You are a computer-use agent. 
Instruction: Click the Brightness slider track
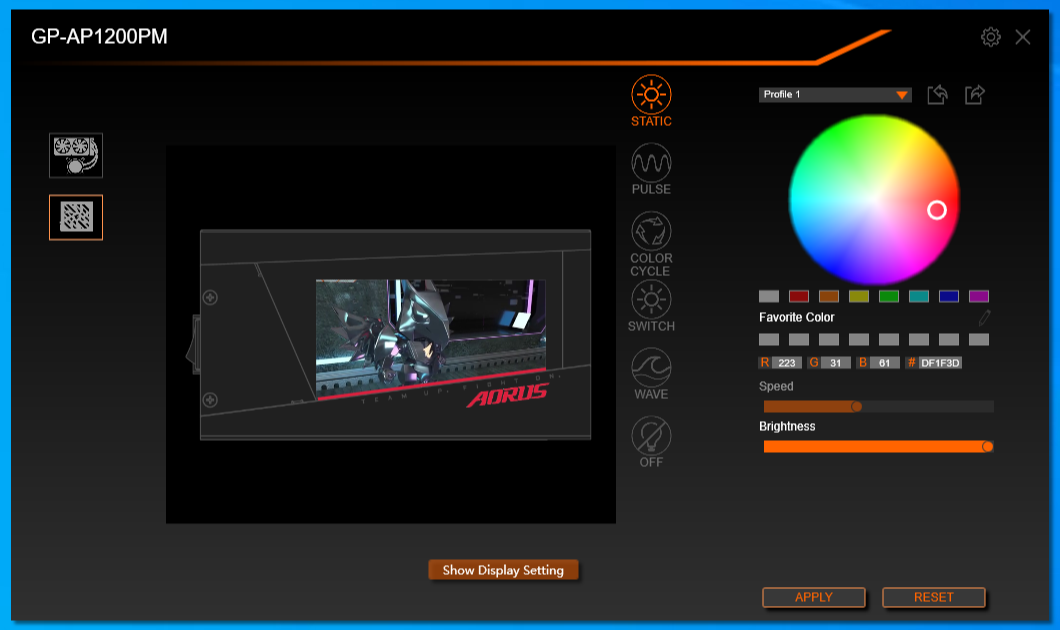click(x=876, y=446)
